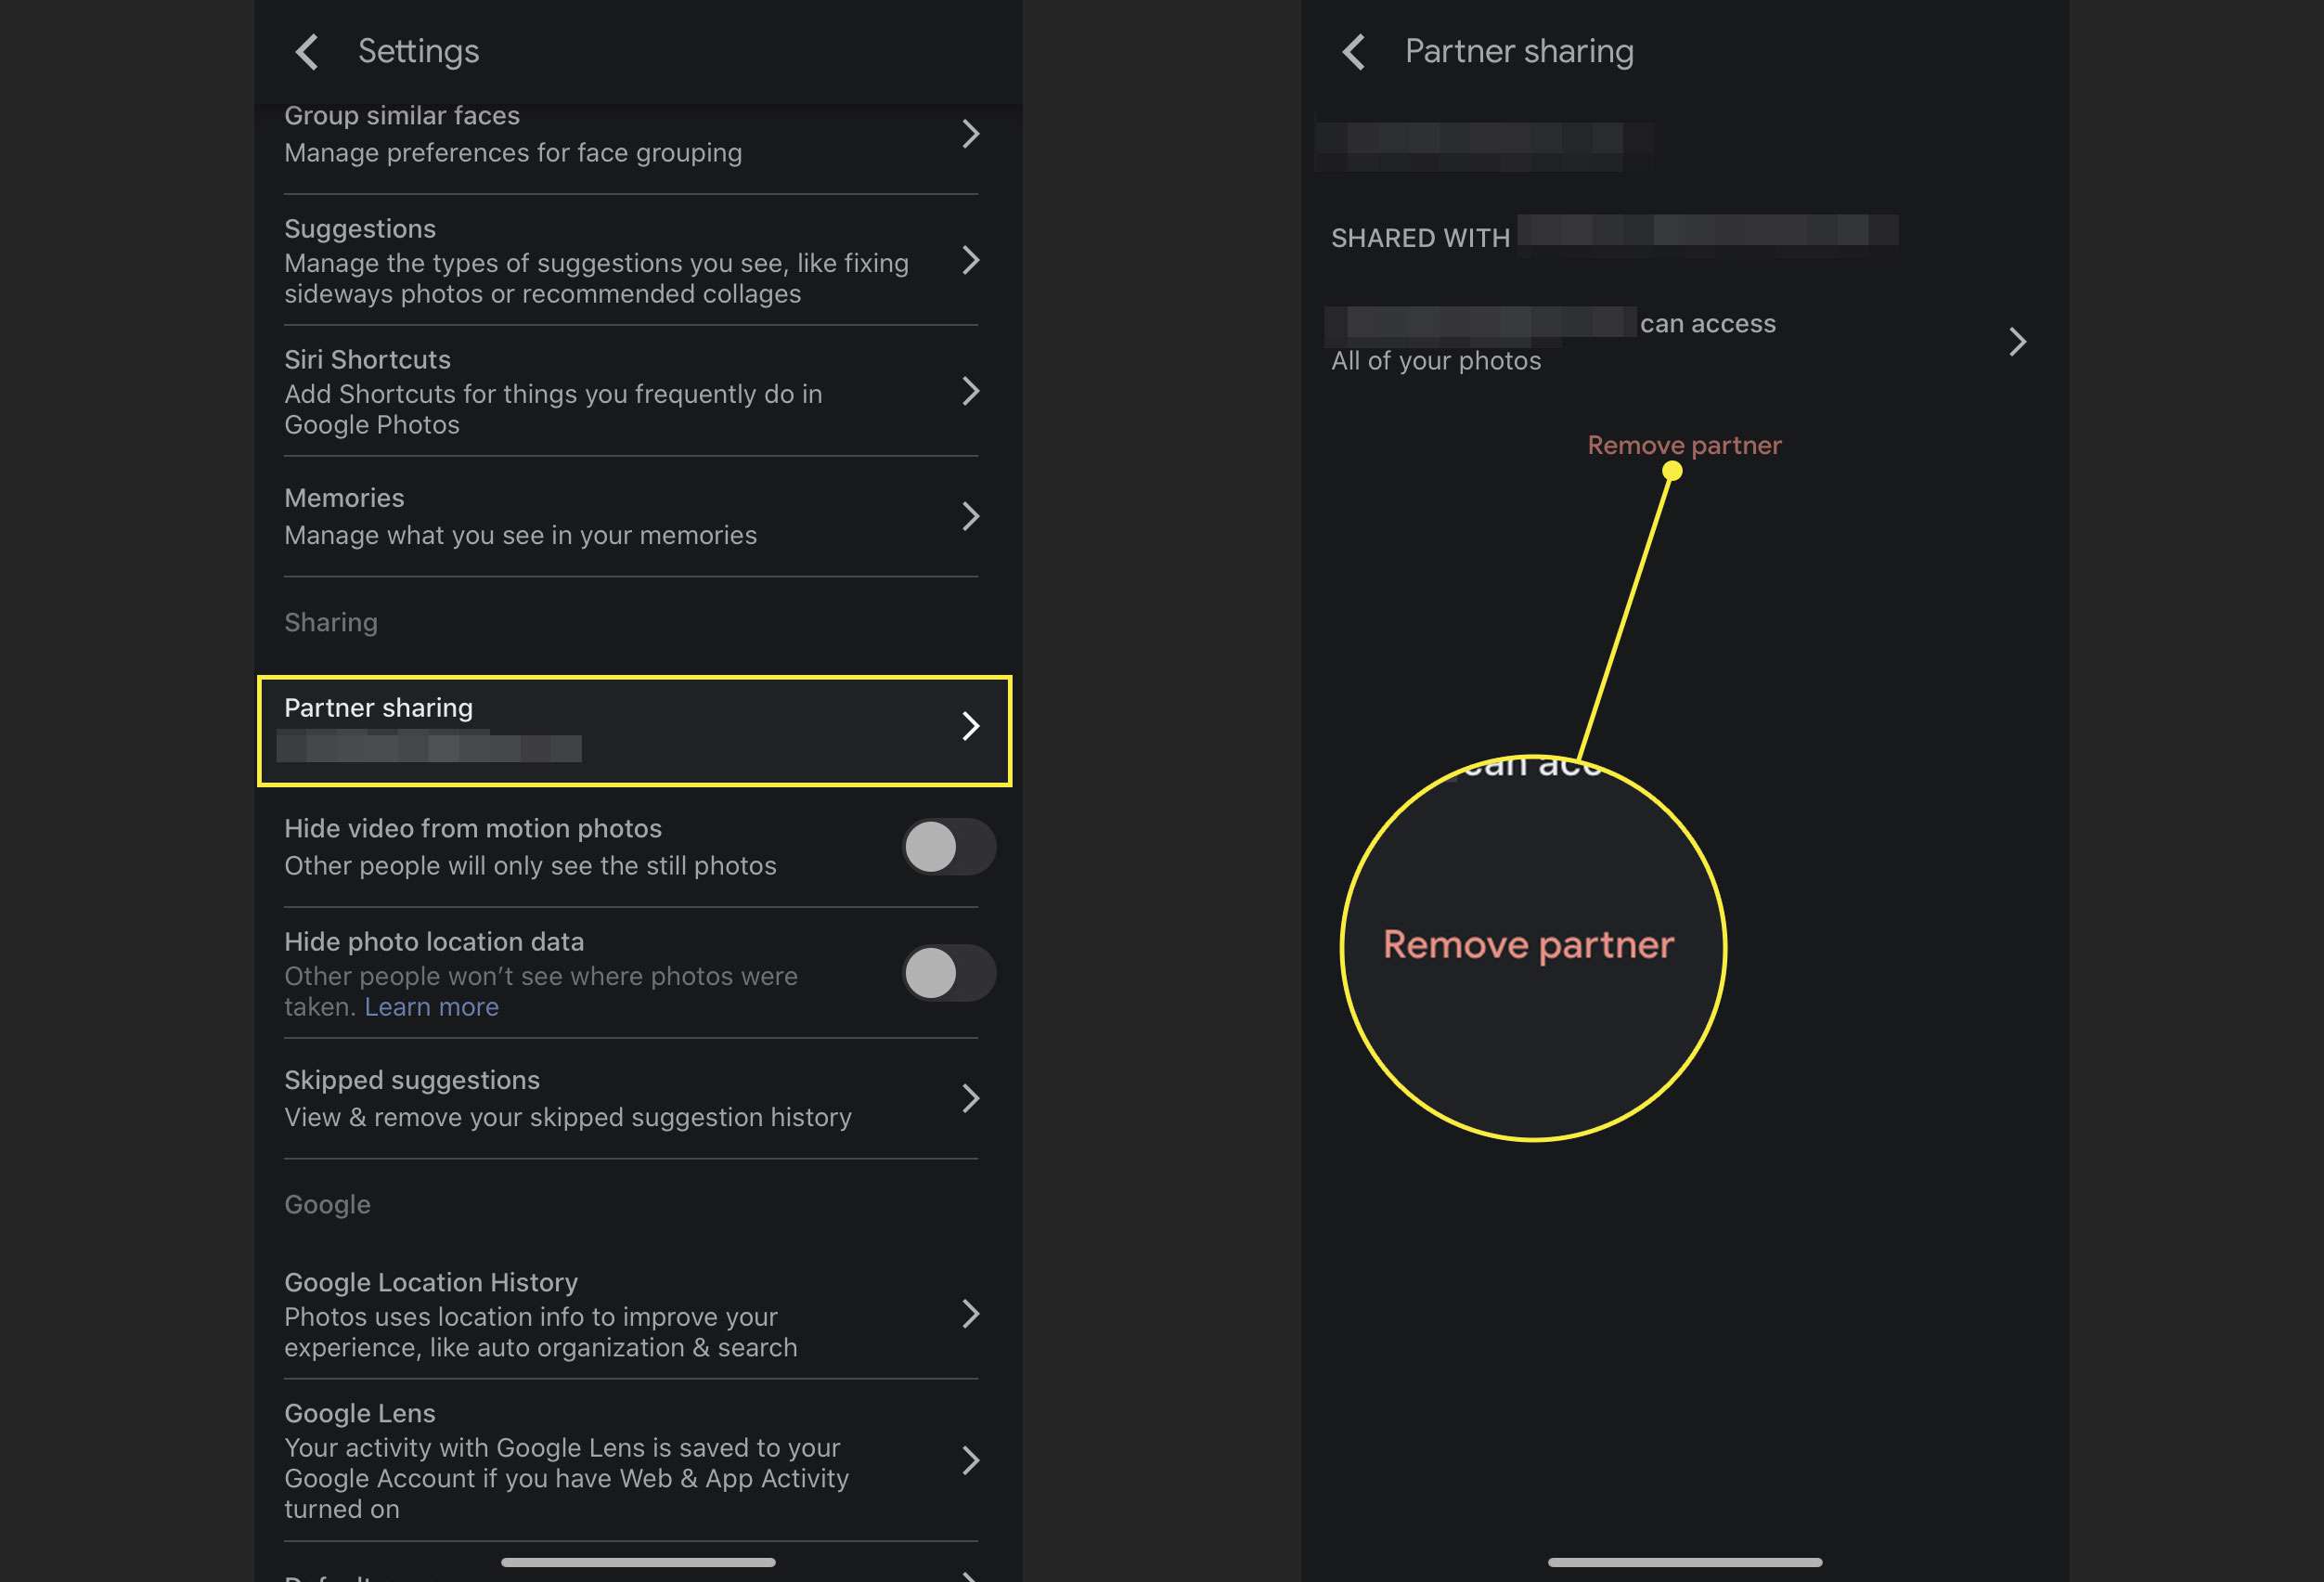Image resolution: width=2324 pixels, height=1582 pixels.
Task: Click Remove partner button
Action: (x=1682, y=443)
